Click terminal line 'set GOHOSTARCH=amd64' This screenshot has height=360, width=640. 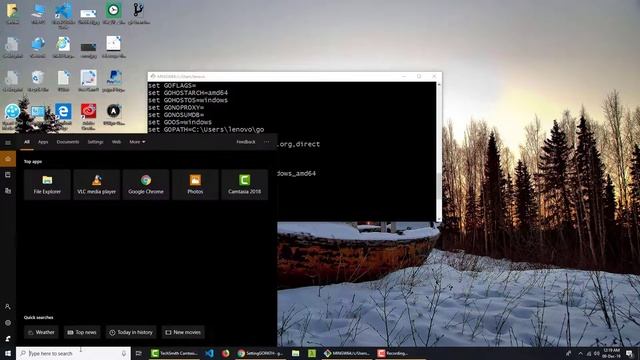click(188, 93)
